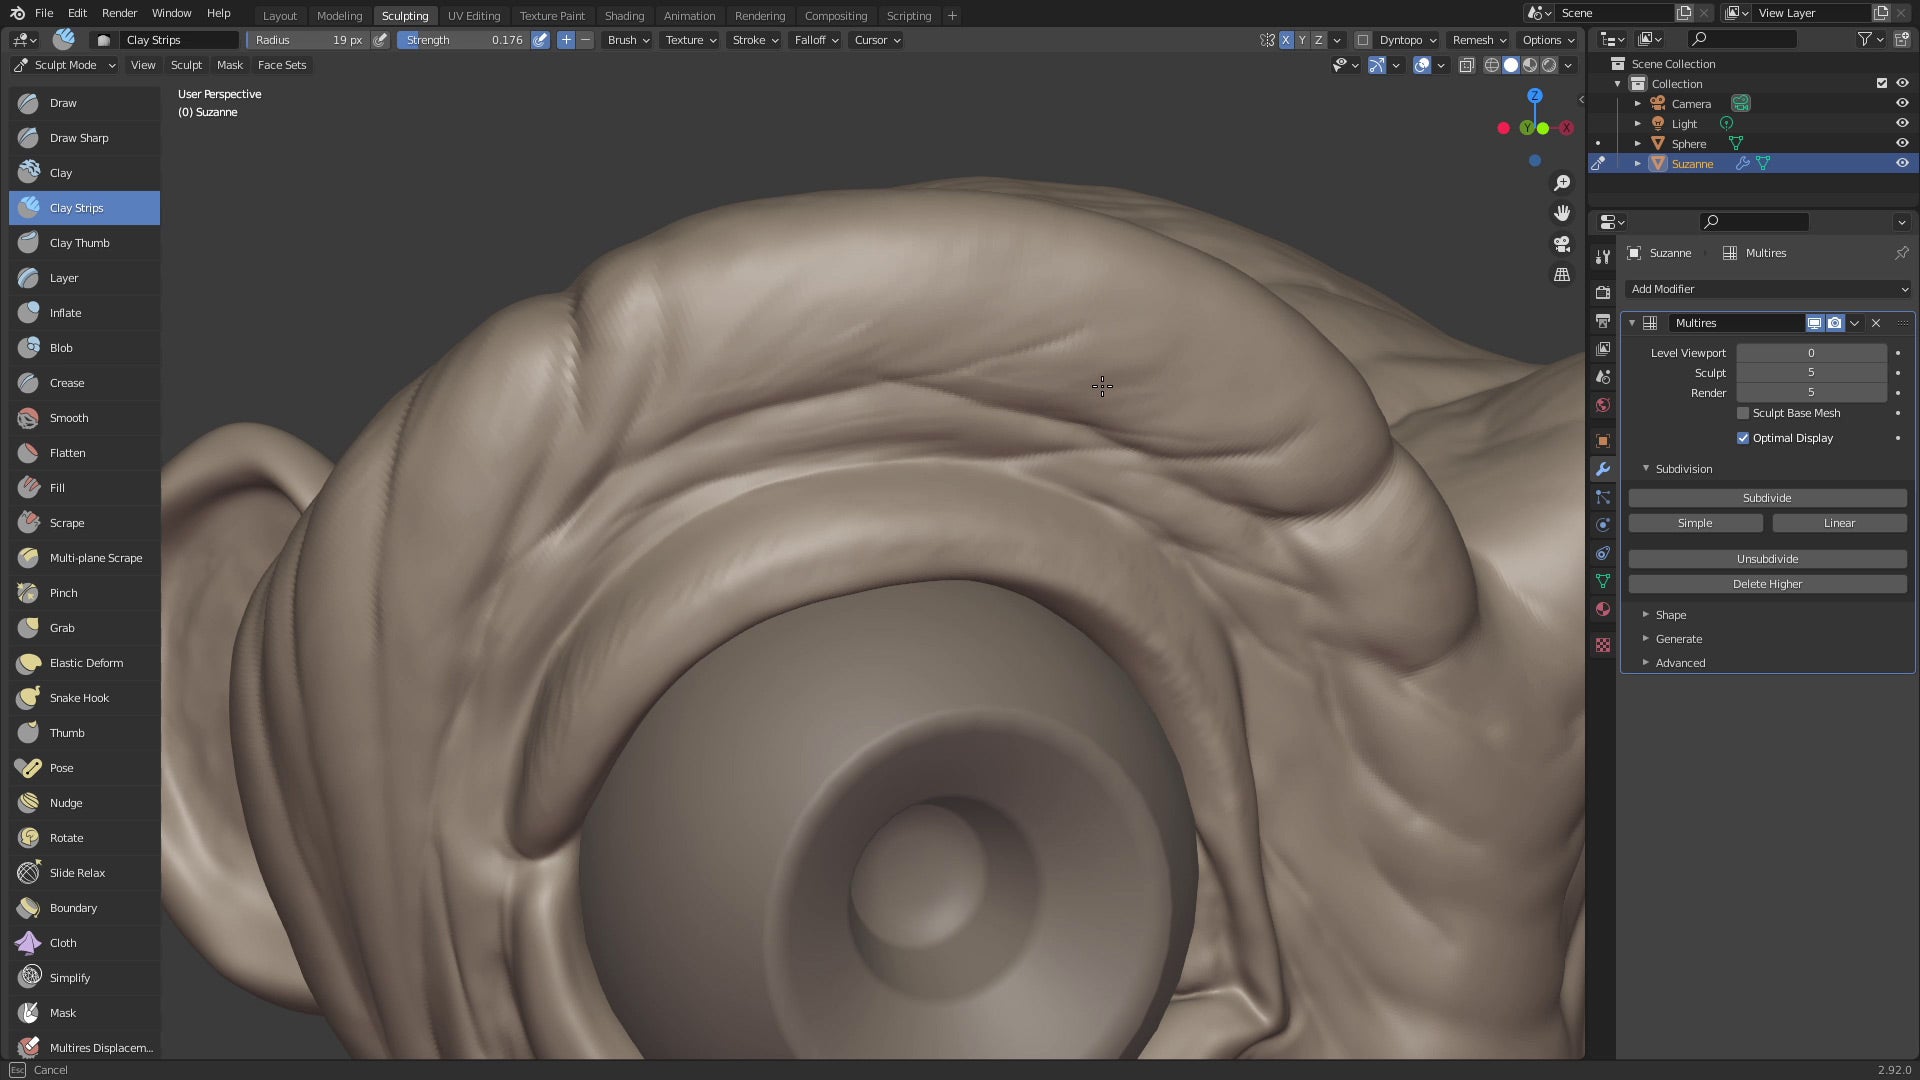Select the Smooth brush
The width and height of the screenshot is (1920, 1080).
84,418
